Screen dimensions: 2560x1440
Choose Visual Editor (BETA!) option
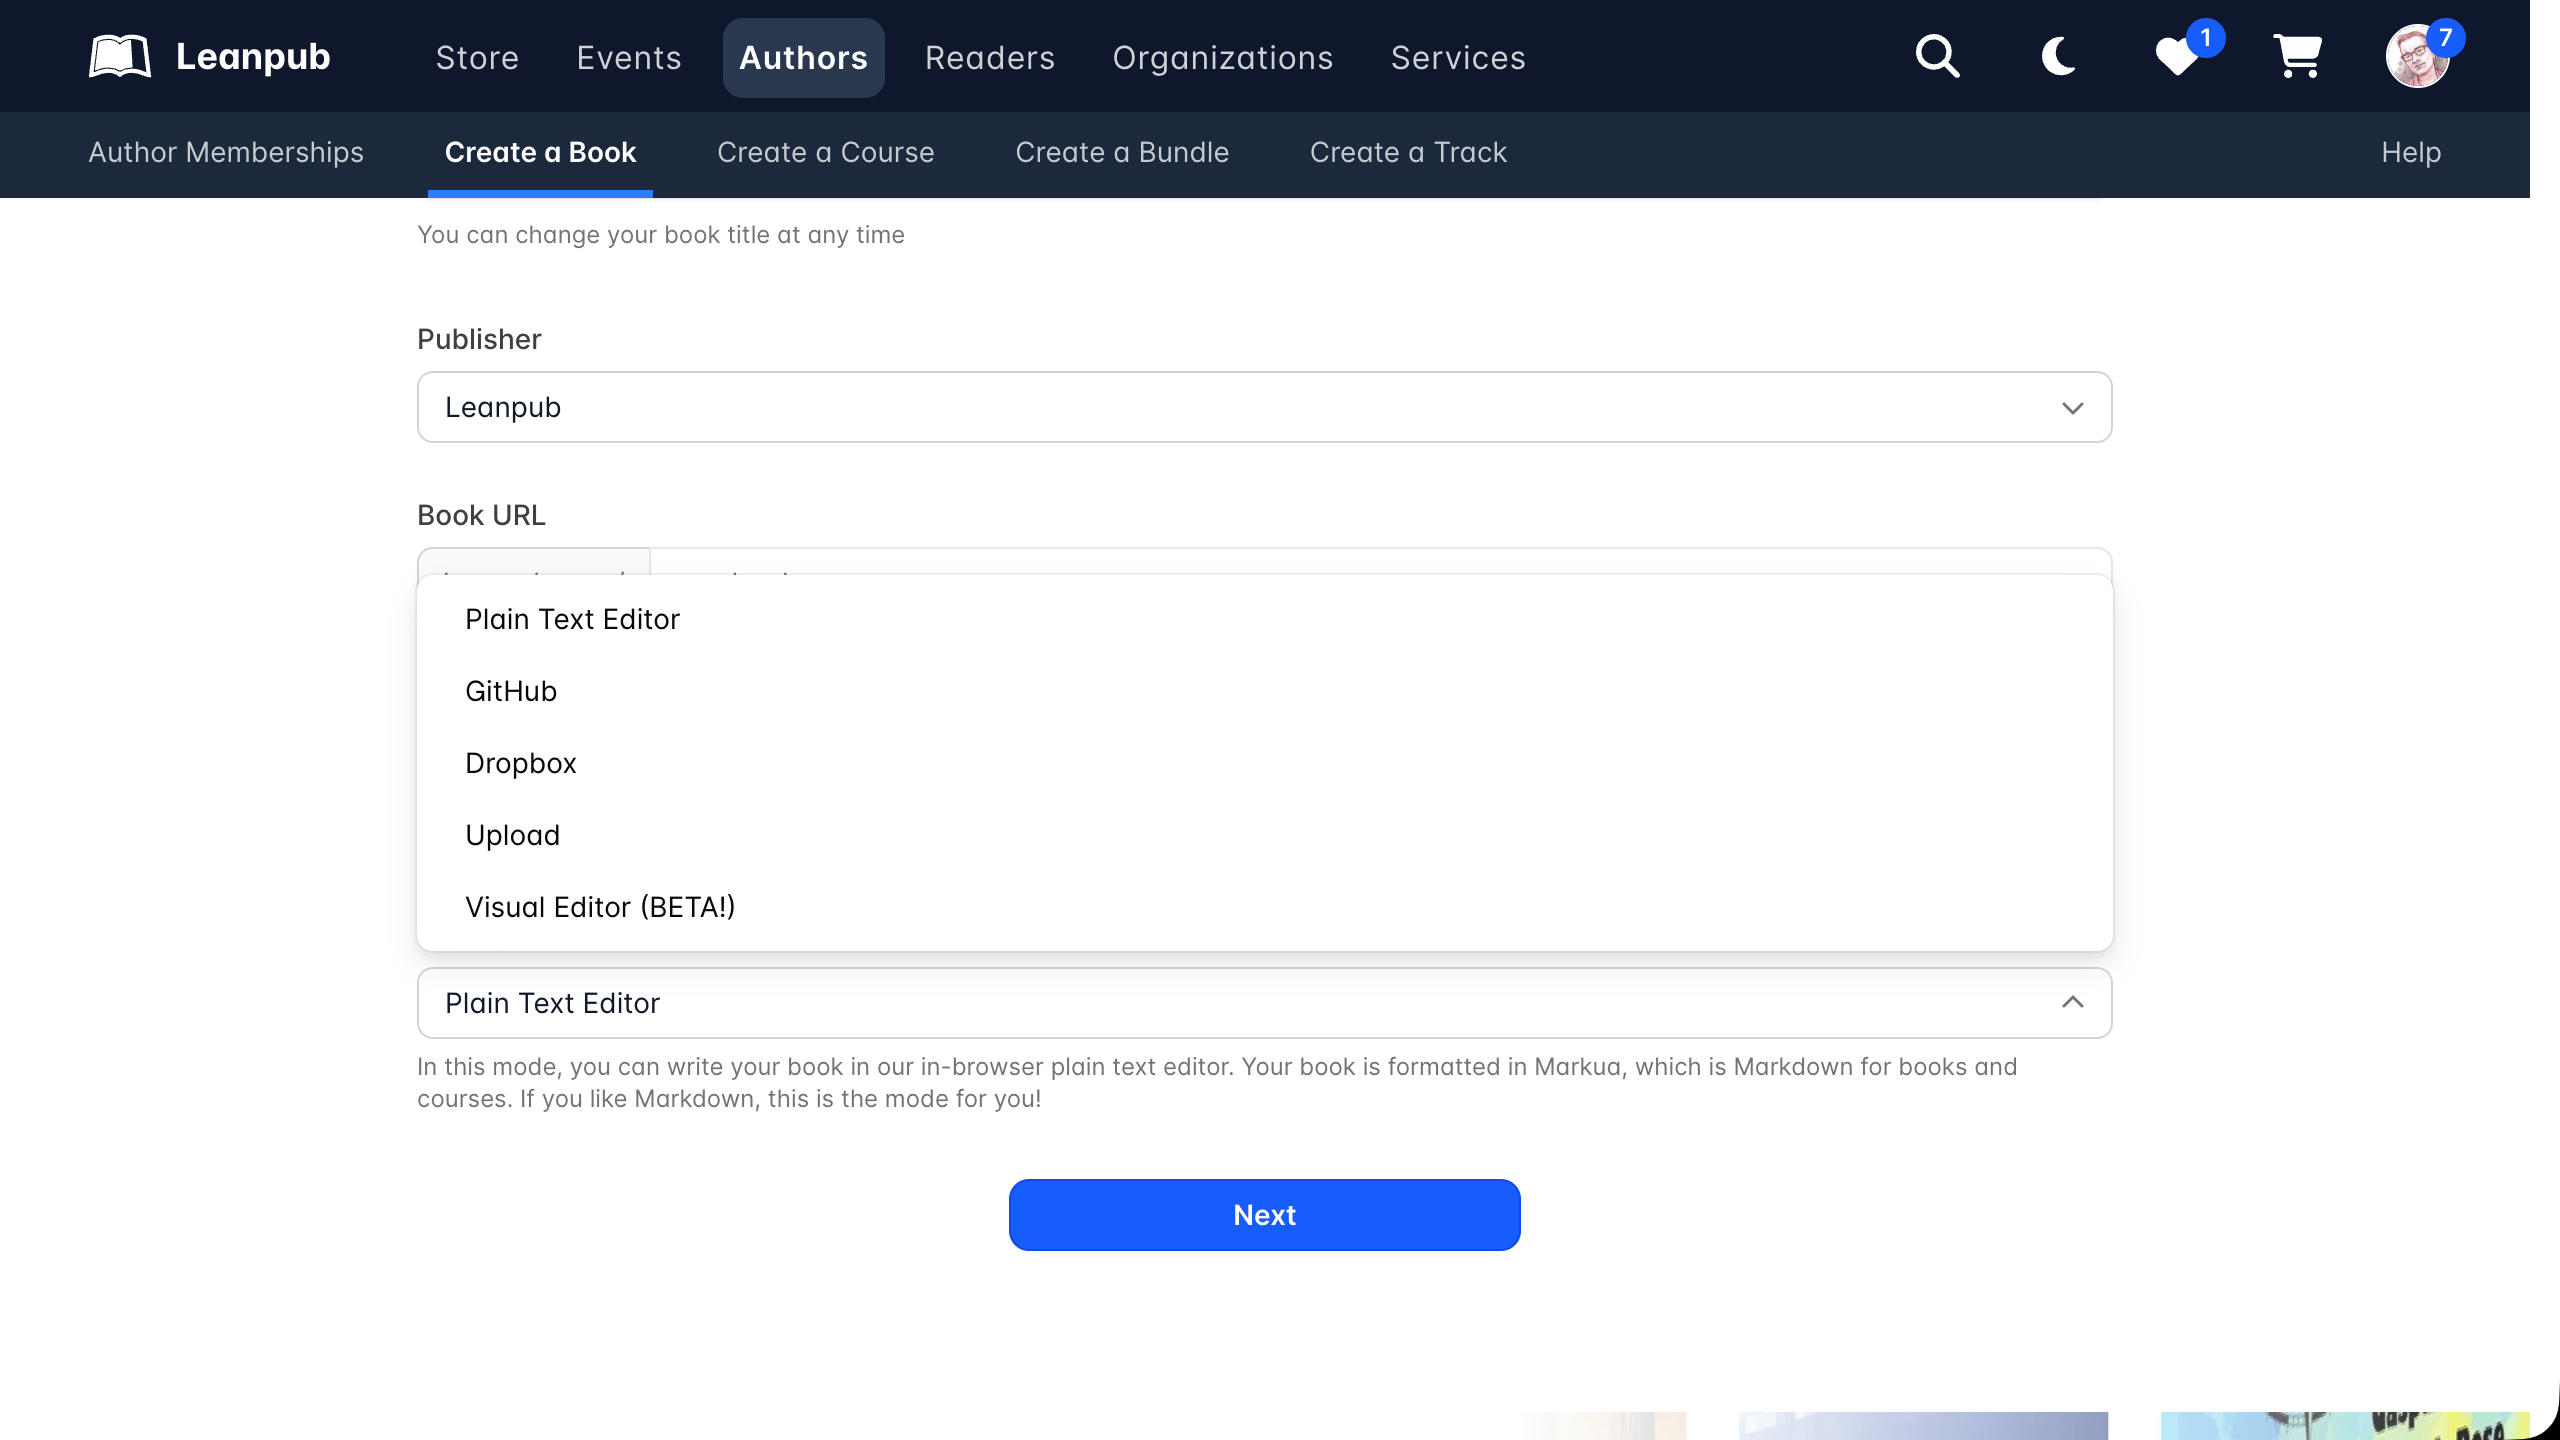click(x=1264, y=907)
